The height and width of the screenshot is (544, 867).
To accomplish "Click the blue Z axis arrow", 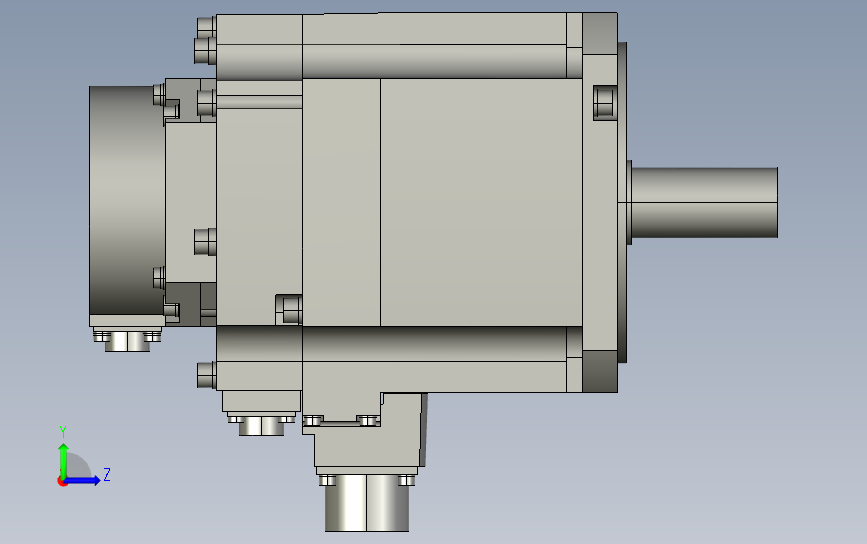I will [x=83, y=480].
